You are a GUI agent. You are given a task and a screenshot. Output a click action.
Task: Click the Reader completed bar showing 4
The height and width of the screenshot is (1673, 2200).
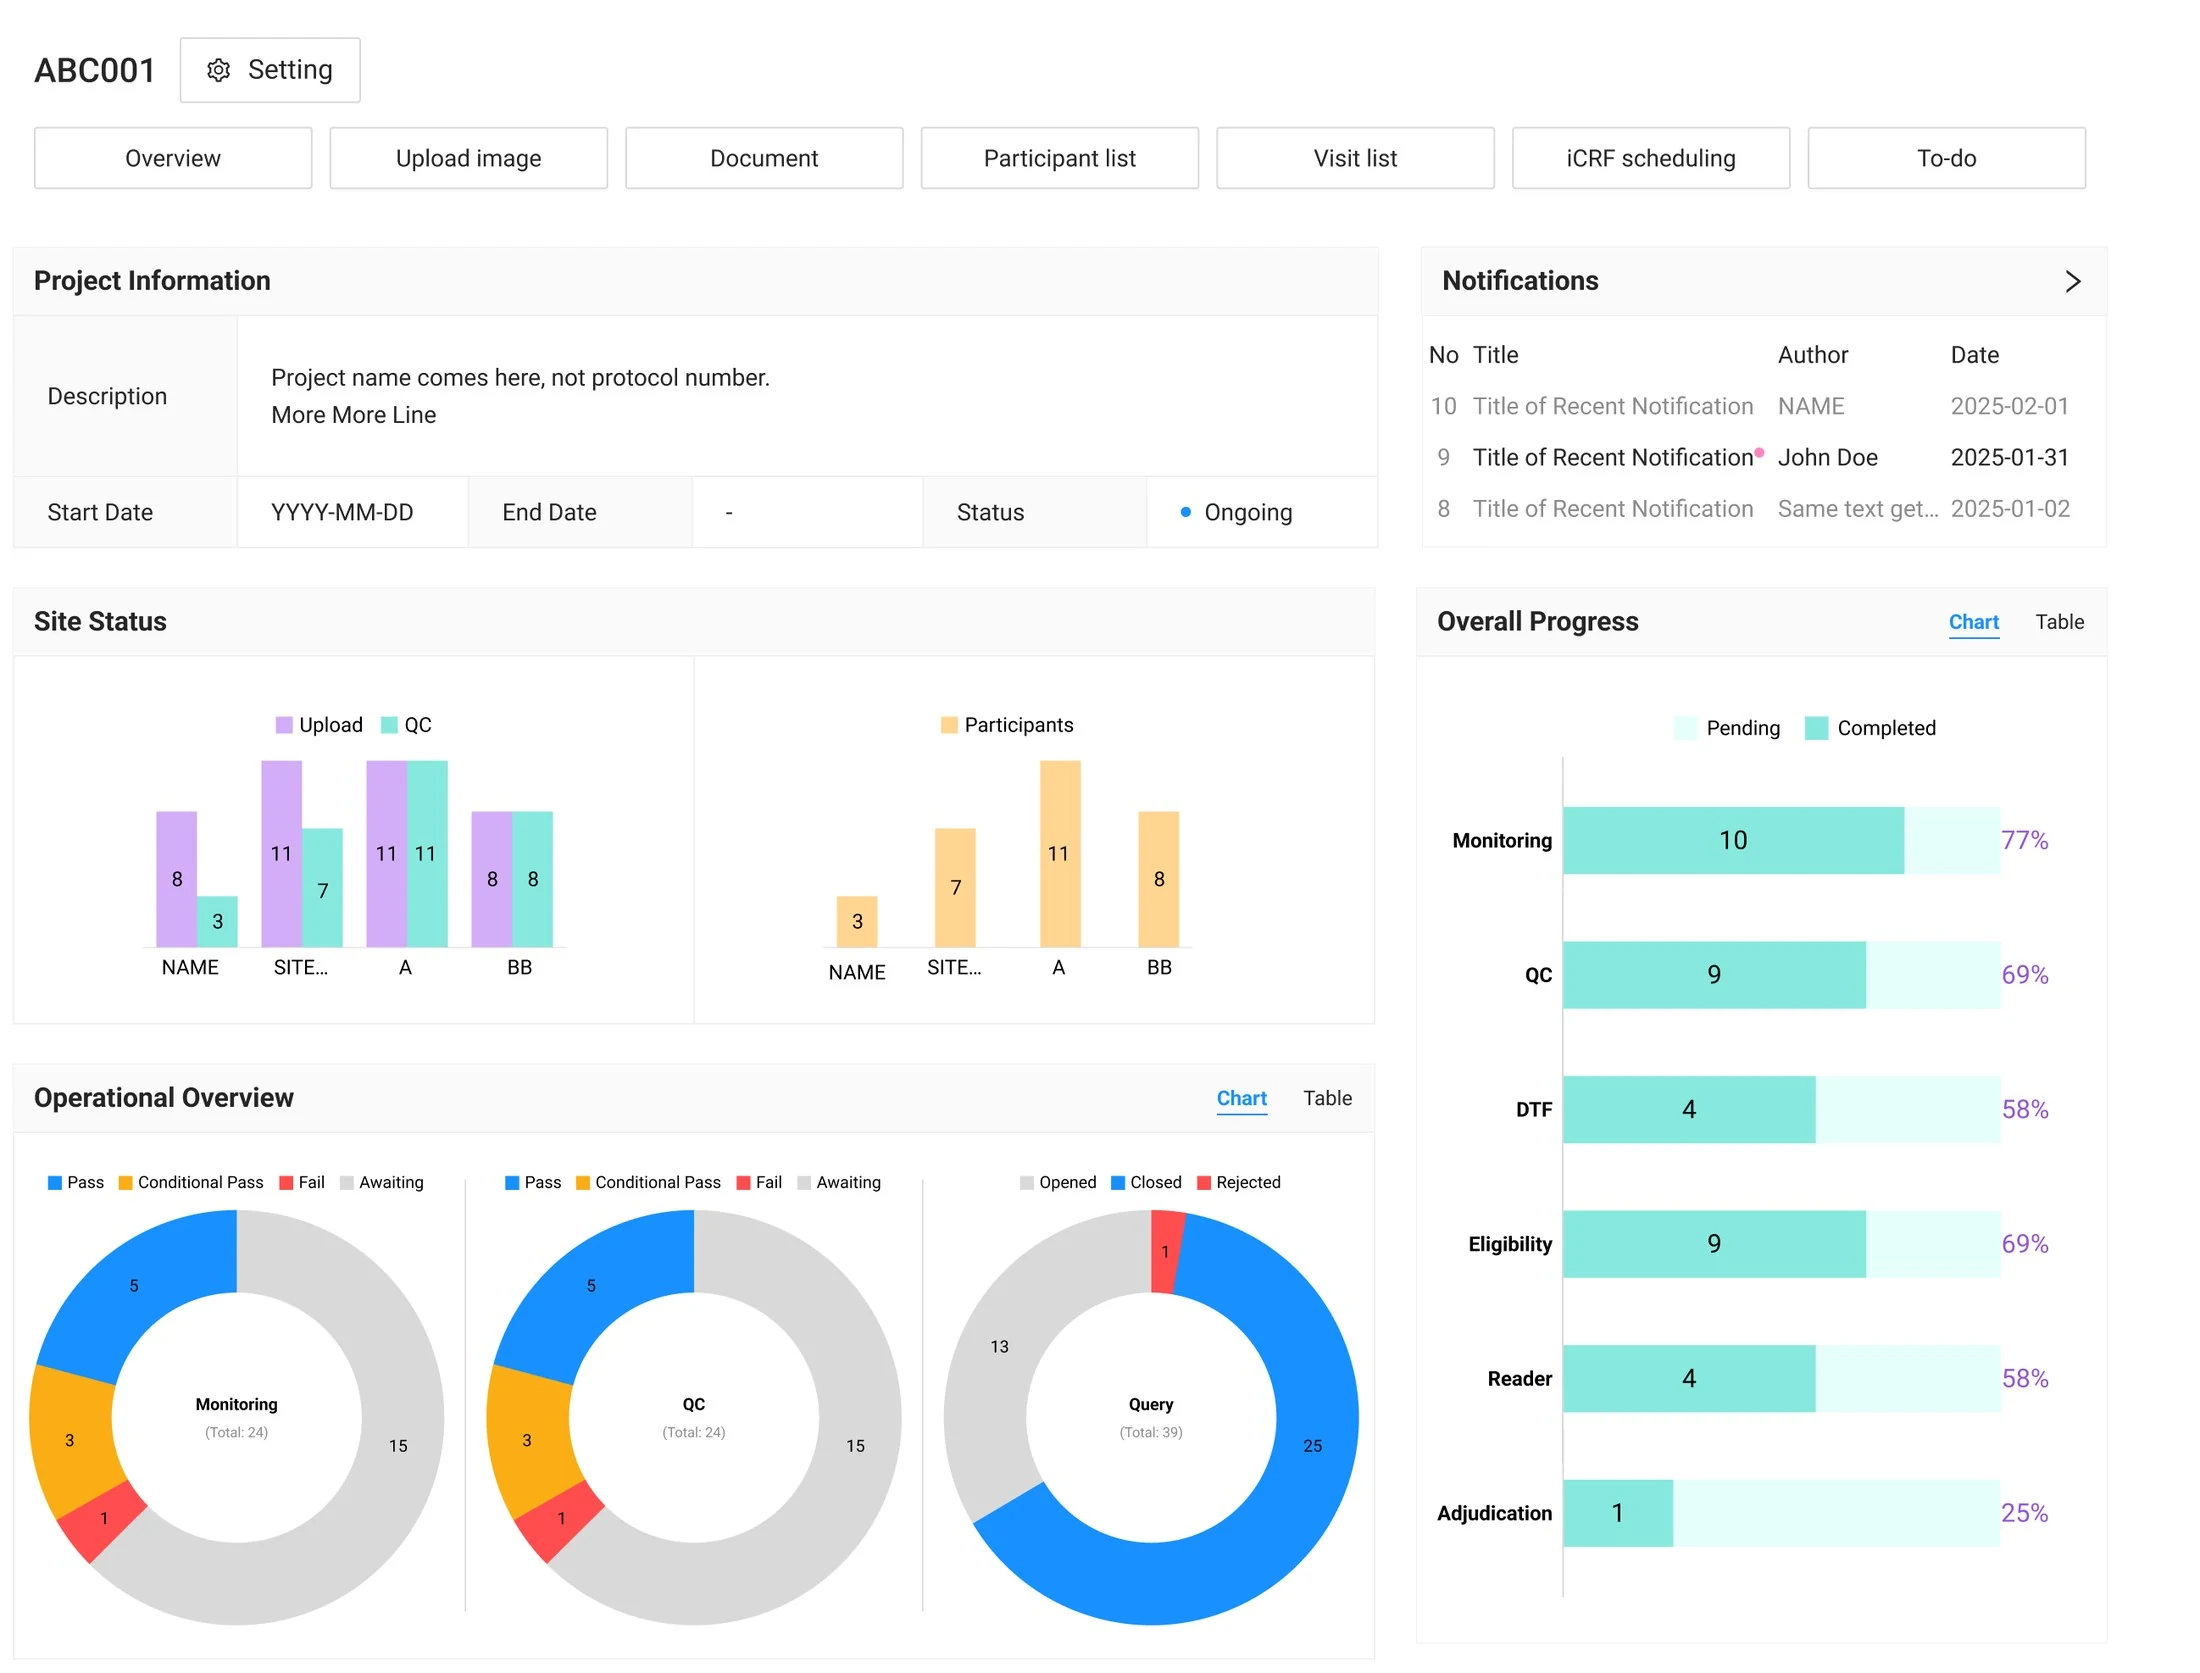(x=1689, y=1378)
